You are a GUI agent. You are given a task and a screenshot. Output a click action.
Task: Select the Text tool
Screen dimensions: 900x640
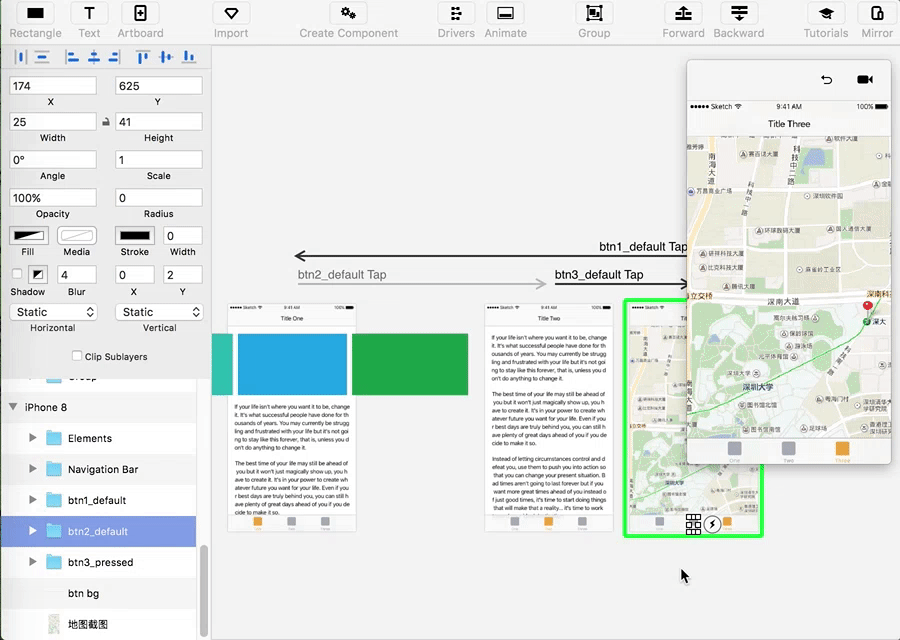tap(89, 14)
